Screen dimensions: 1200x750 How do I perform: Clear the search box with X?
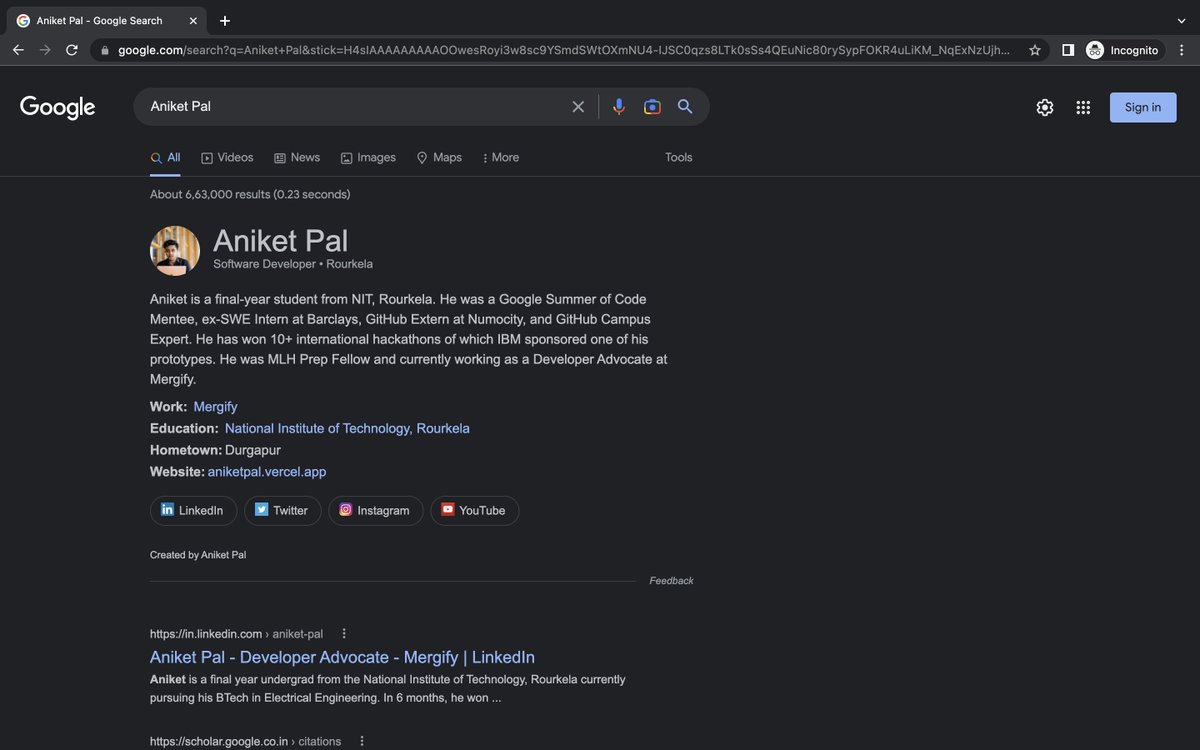coord(578,107)
